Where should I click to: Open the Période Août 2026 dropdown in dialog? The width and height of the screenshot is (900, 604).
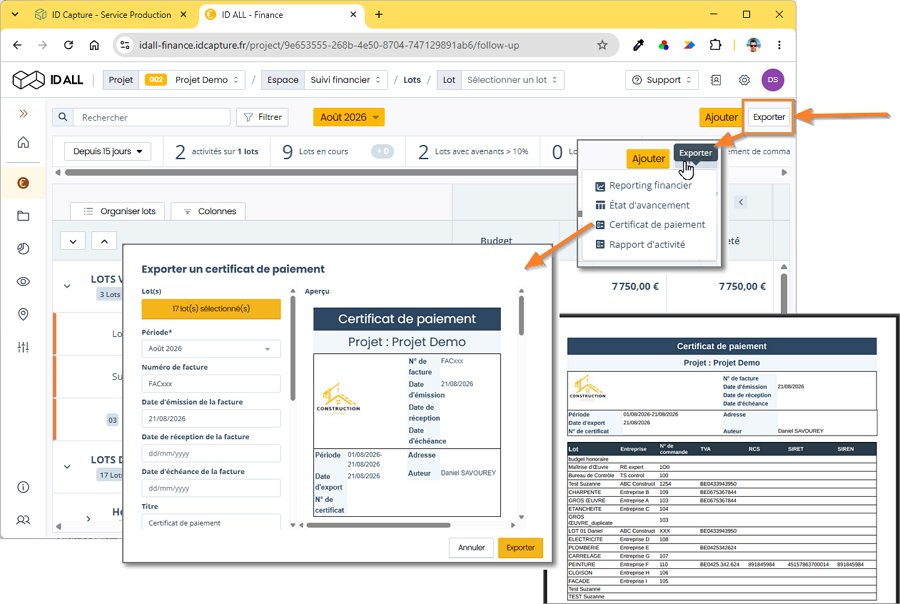pyautogui.click(x=211, y=349)
